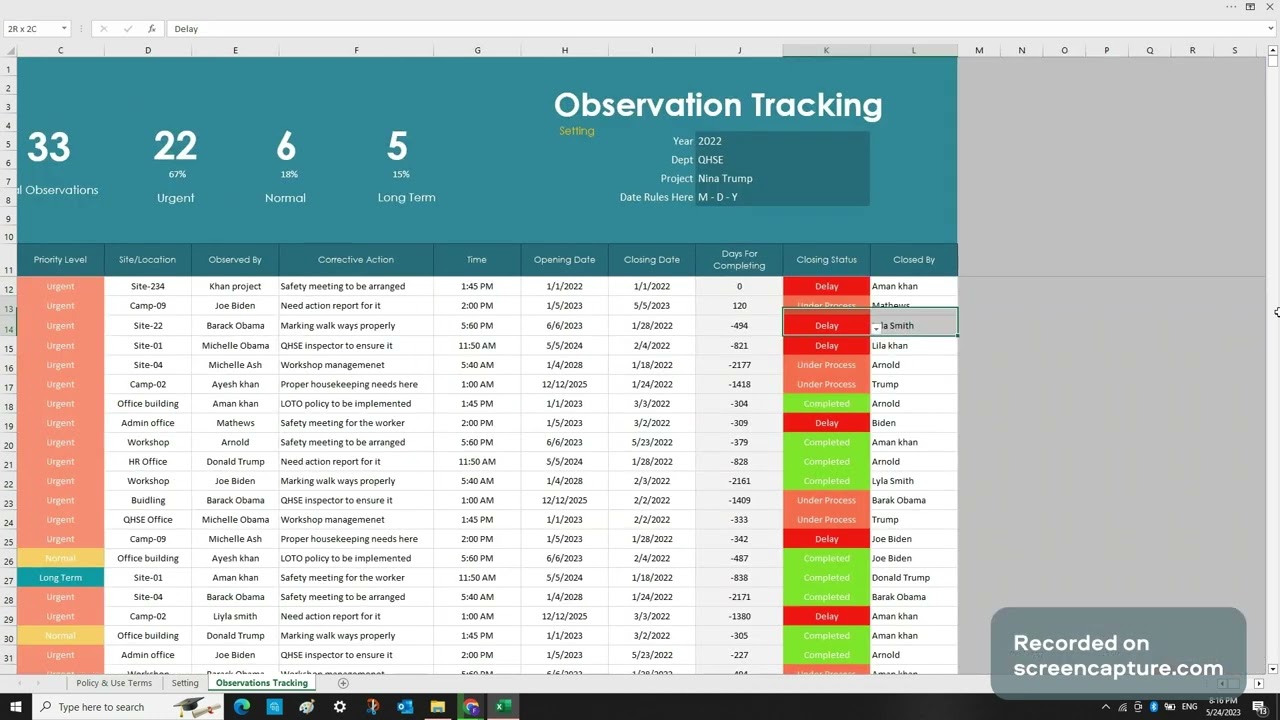The image size is (1280, 720).
Task: Click the Closing Status column header
Action: pyautogui.click(x=827, y=260)
